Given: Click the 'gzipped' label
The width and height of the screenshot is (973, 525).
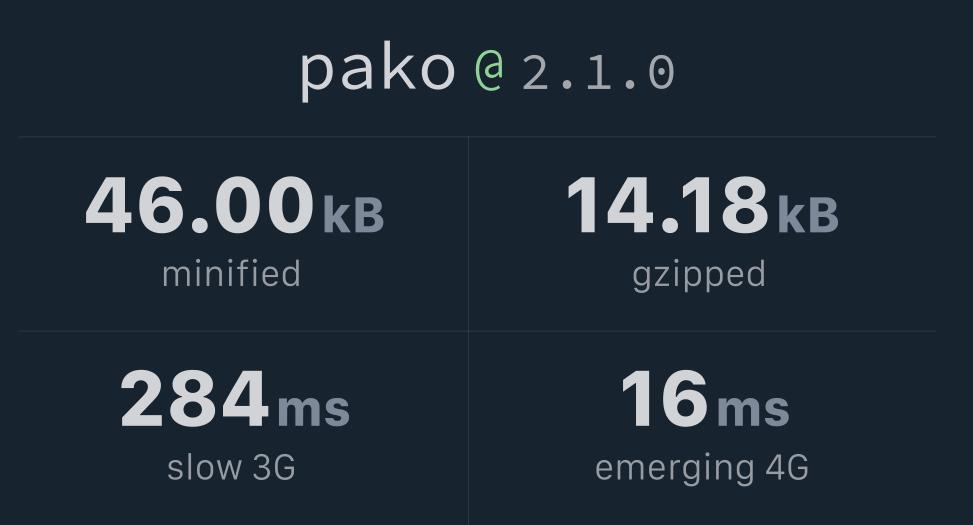Looking at the screenshot, I should click(x=699, y=275).
